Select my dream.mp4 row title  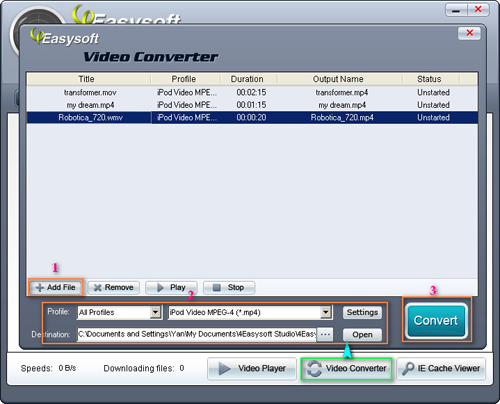90,105
